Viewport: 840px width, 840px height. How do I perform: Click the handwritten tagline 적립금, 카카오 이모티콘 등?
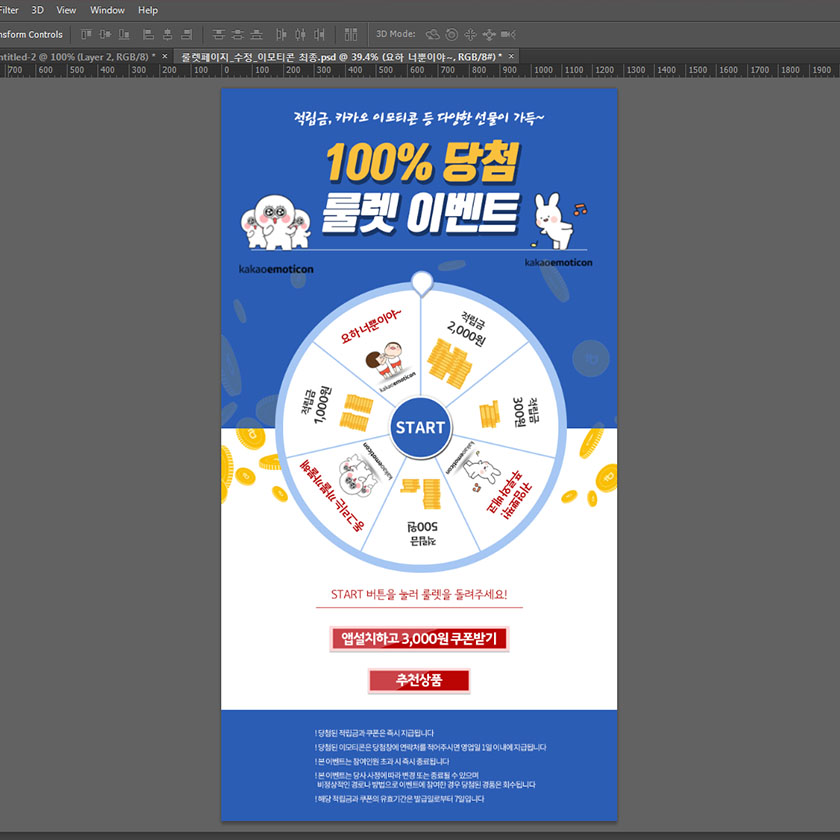[418, 118]
